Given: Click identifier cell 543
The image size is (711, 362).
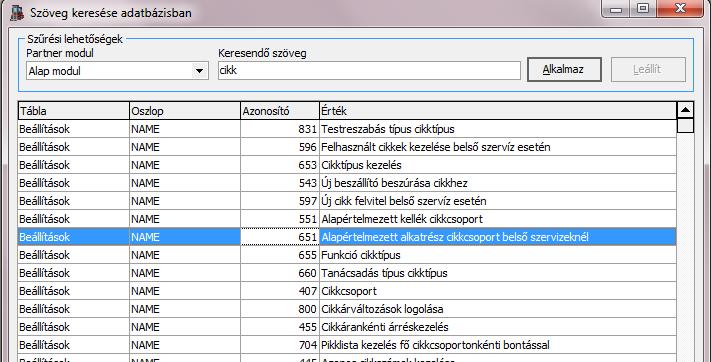Looking at the screenshot, I should [x=280, y=183].
